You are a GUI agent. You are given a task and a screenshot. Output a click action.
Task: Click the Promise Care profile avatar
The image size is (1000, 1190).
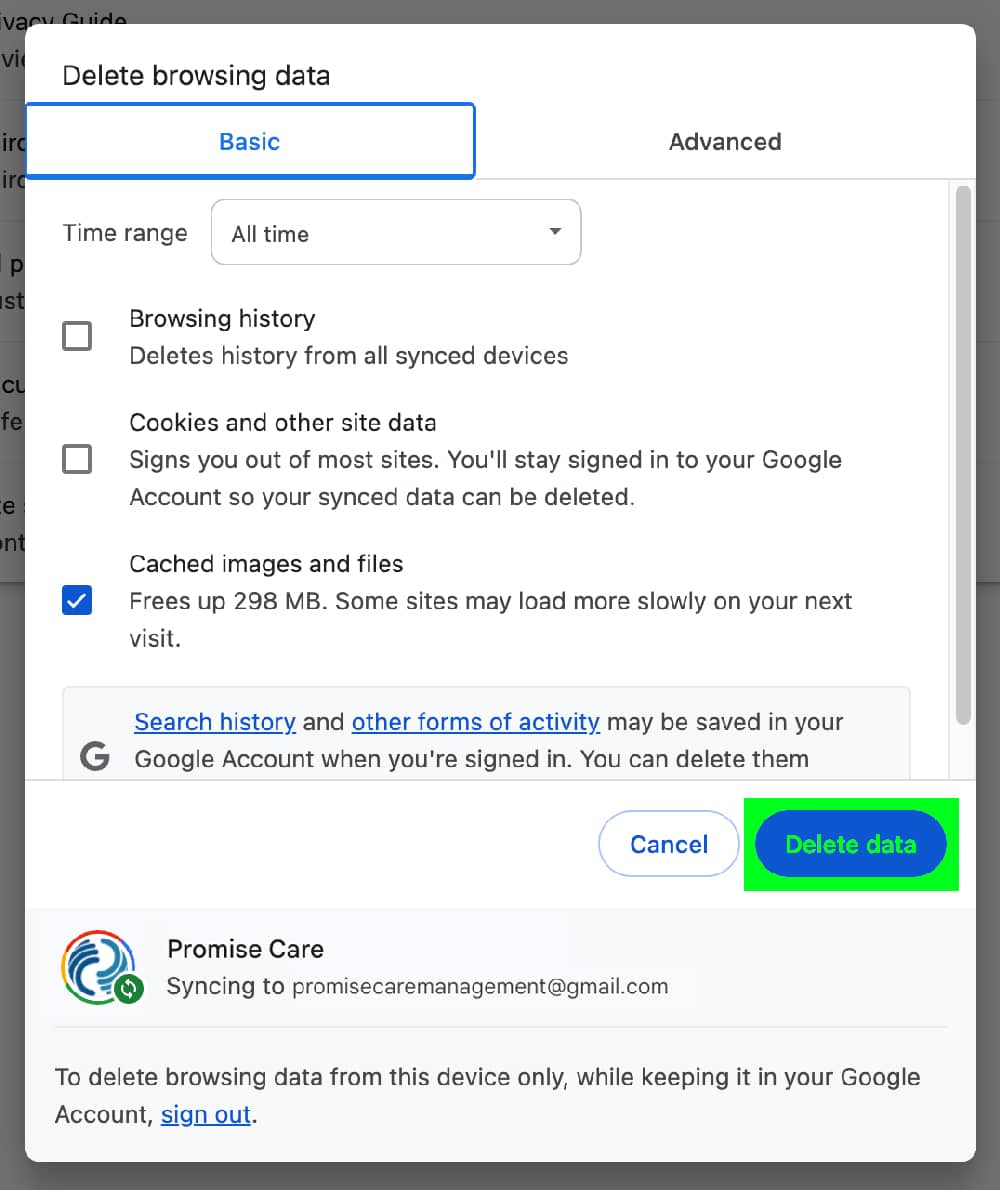(99, 965)
